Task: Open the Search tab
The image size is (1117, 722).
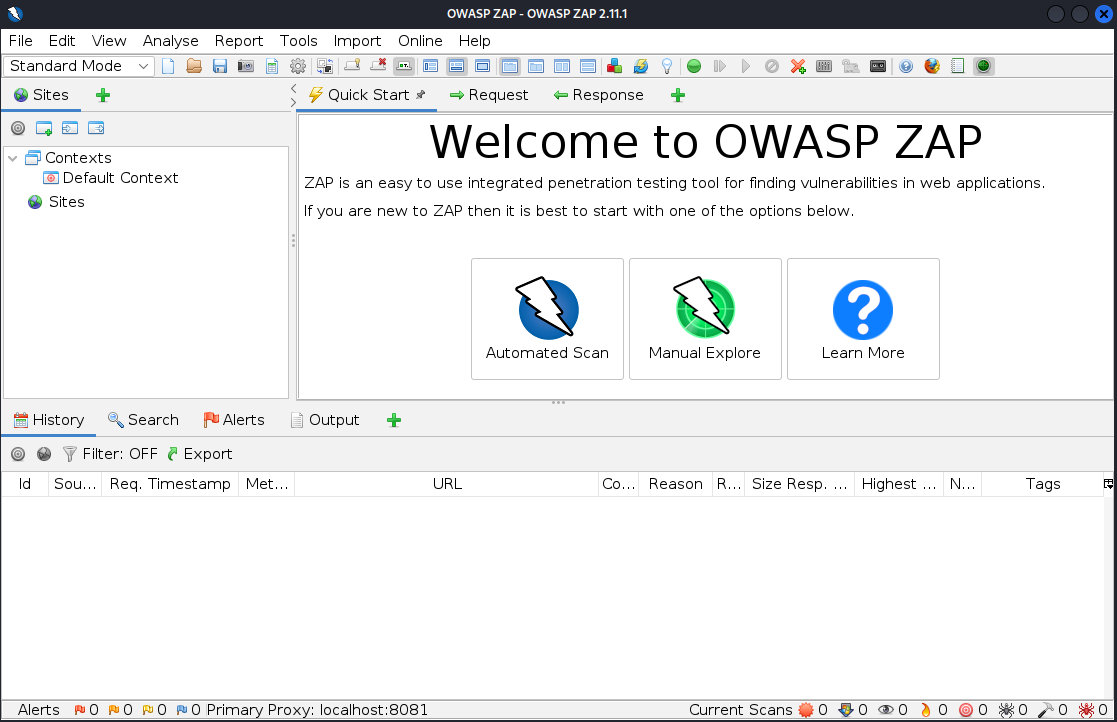Action: [x=143, y=420]
